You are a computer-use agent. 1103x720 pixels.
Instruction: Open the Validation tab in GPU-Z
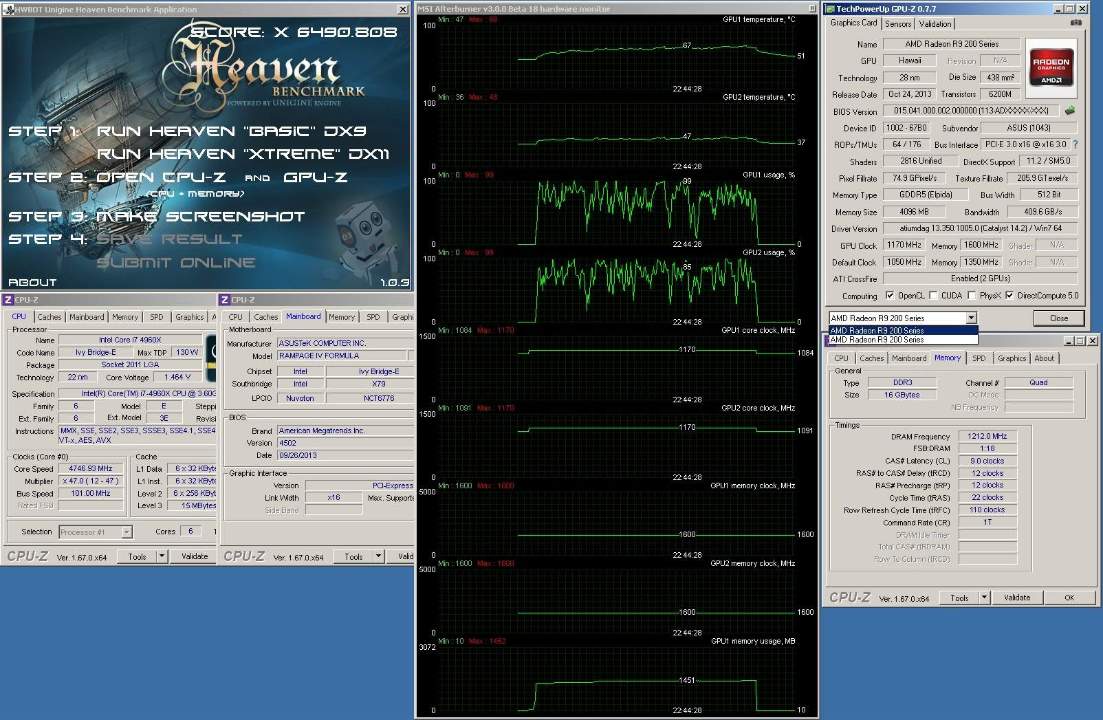[935, 24]
